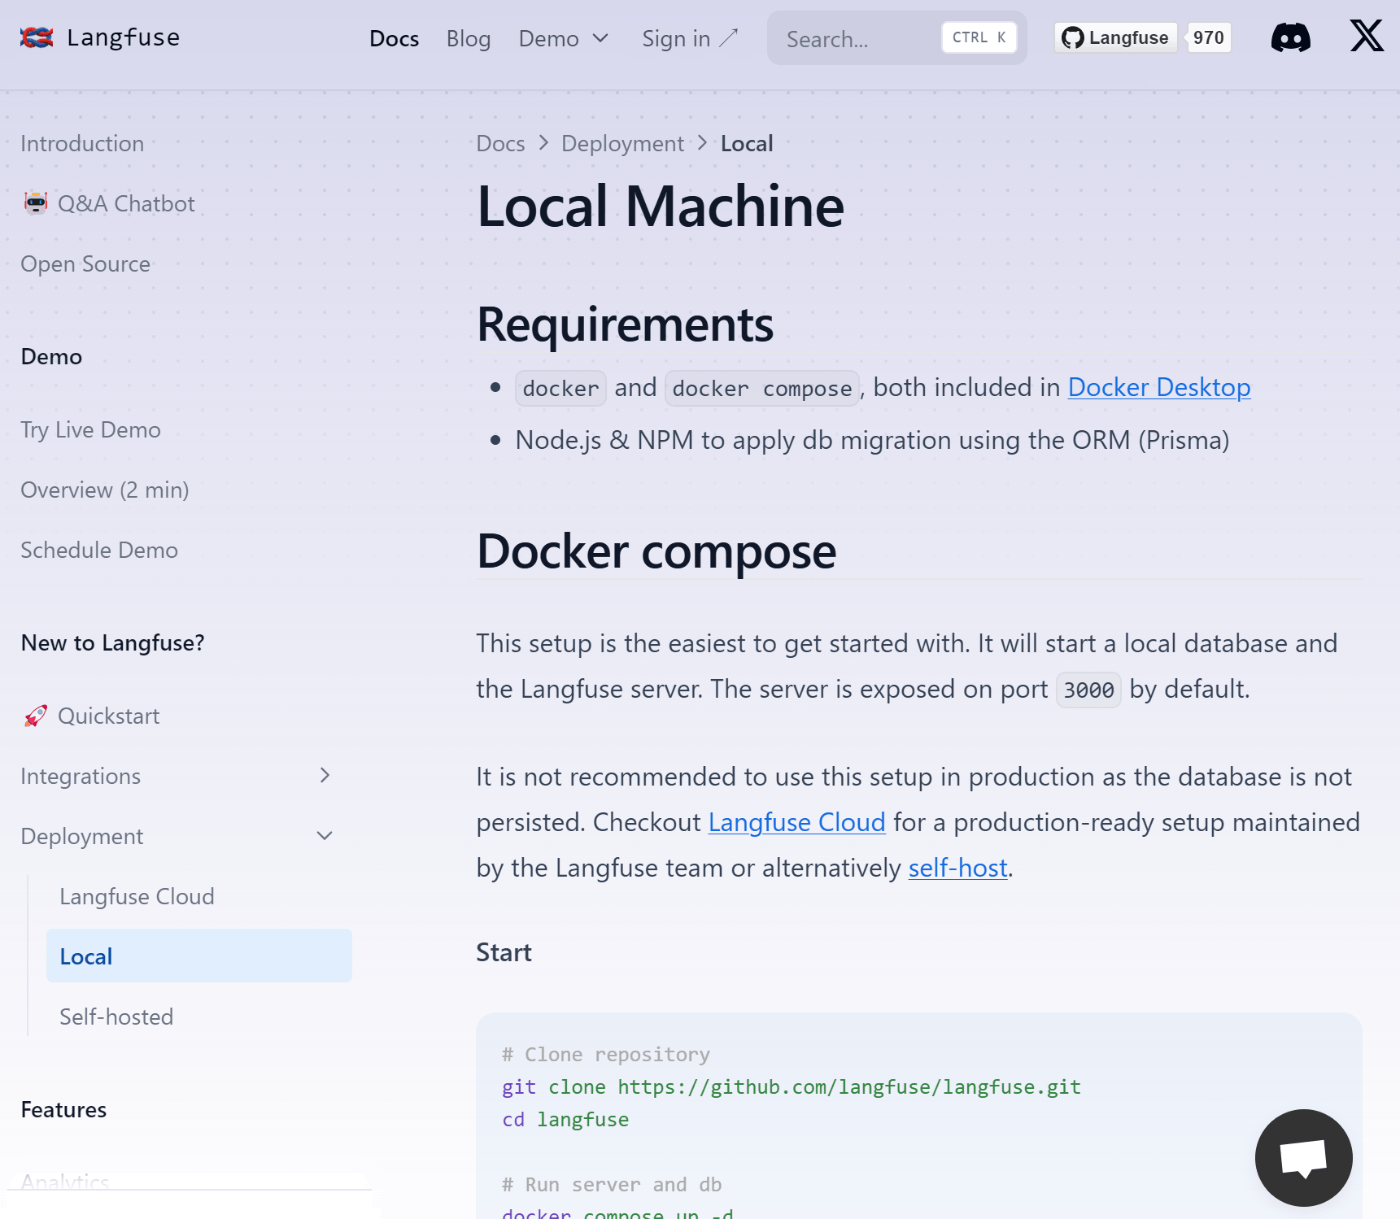Open the Langfuse Cloud inline link

point(797,822)
